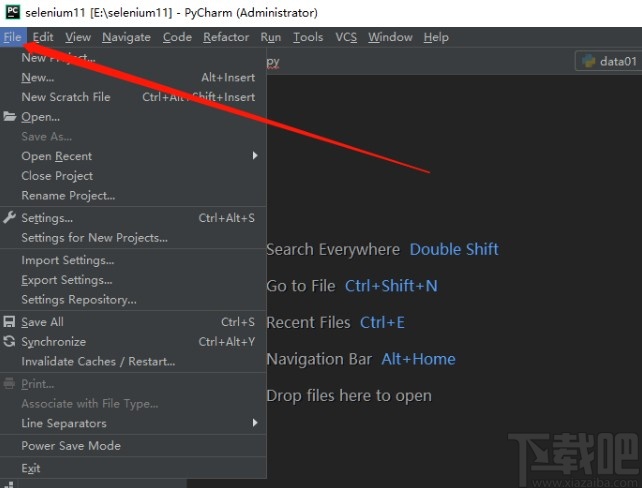Click the wrench icon beside Settings
The width and height of the screenshot is (642, 488).
coord(9,217)
